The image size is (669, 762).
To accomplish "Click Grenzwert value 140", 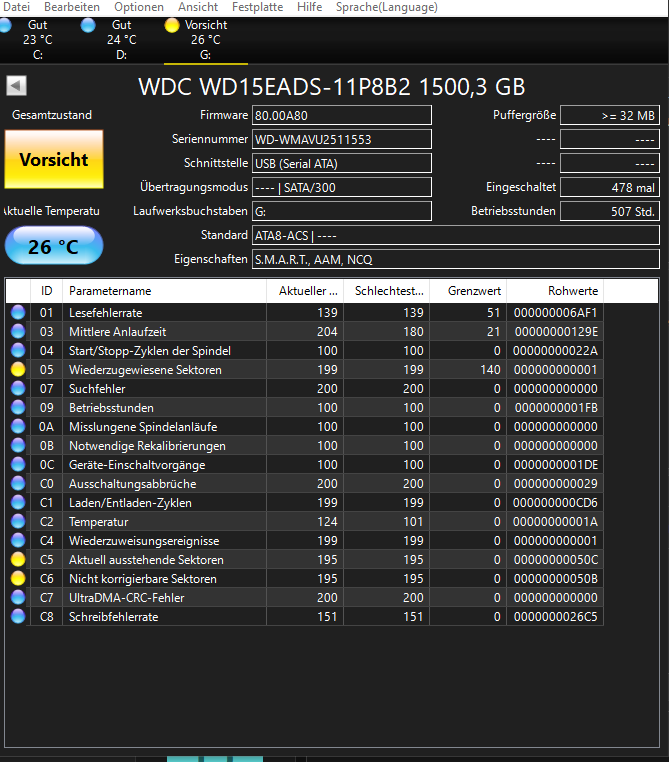I will 490,370.
